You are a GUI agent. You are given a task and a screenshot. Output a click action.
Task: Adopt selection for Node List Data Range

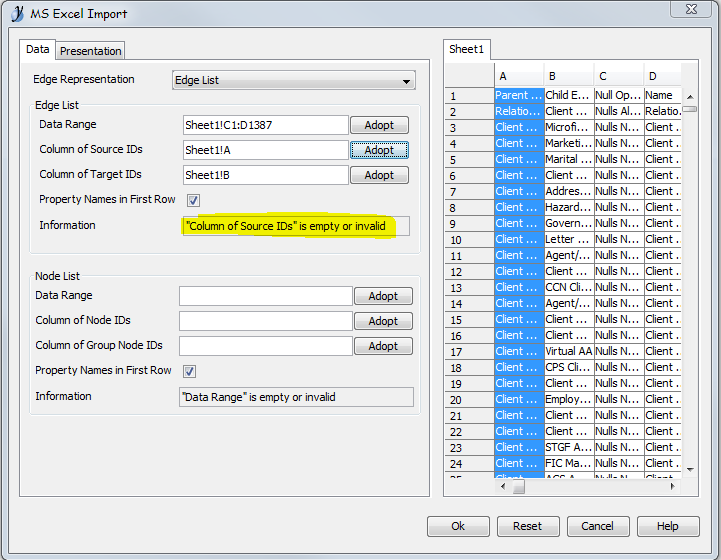click(x=383, y=296)
